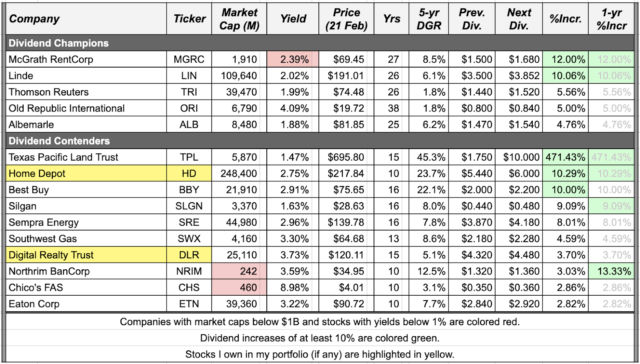Click the TPL ticker cell
The height and width of the screenshot is (364, 640).
pyautogui.click(x=189, y=157)
